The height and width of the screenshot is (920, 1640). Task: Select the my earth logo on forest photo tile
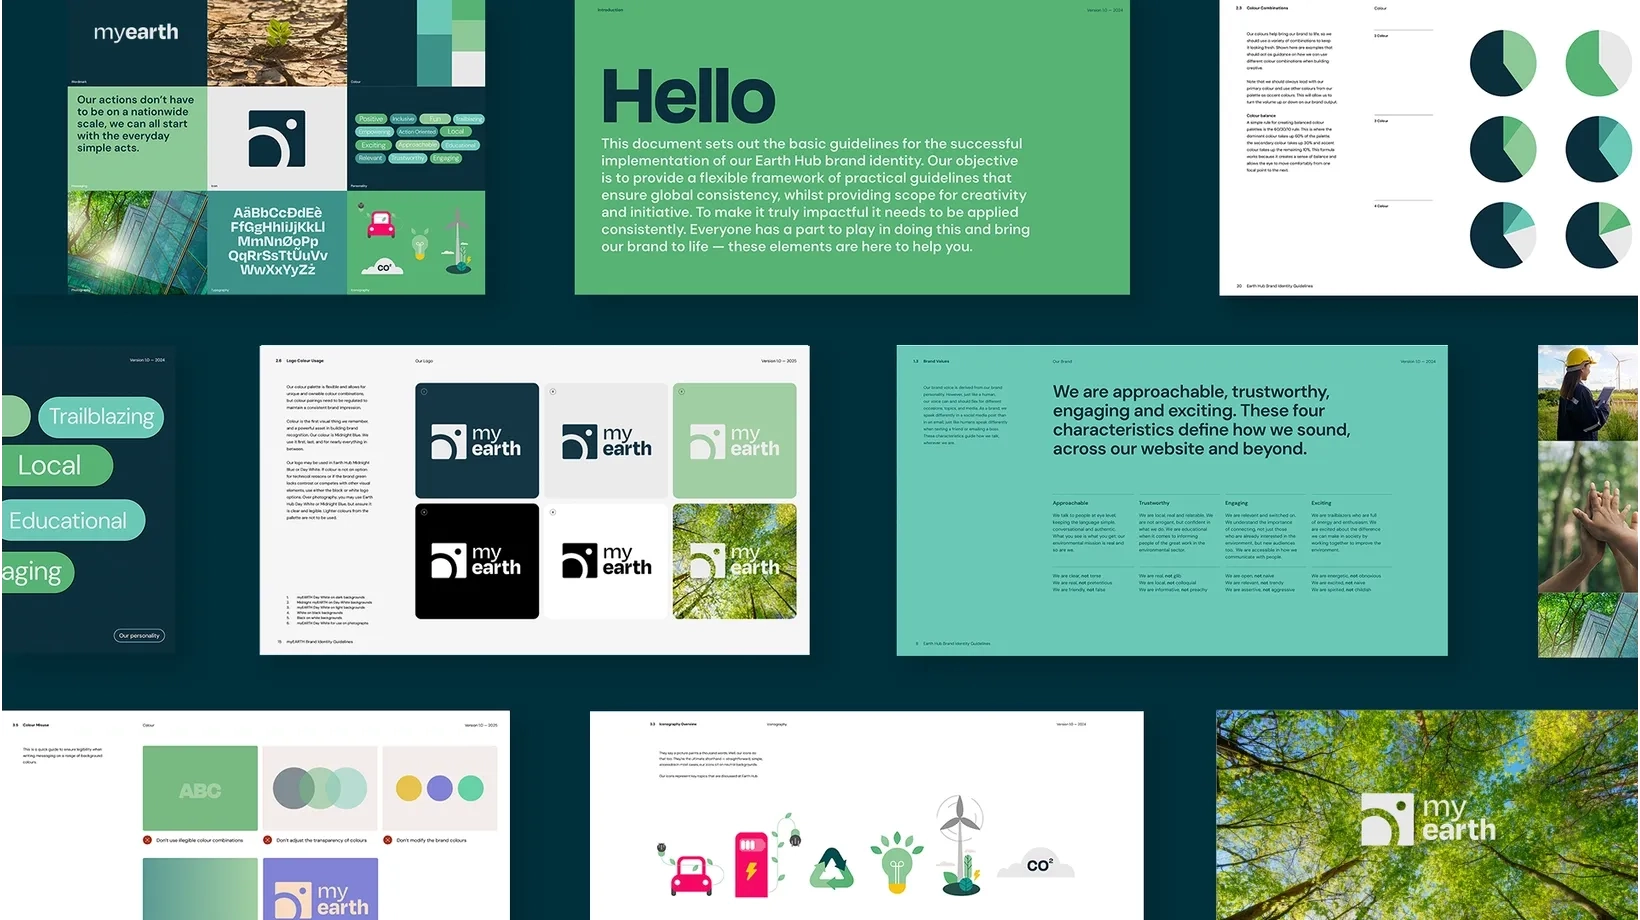coord(734,561)
